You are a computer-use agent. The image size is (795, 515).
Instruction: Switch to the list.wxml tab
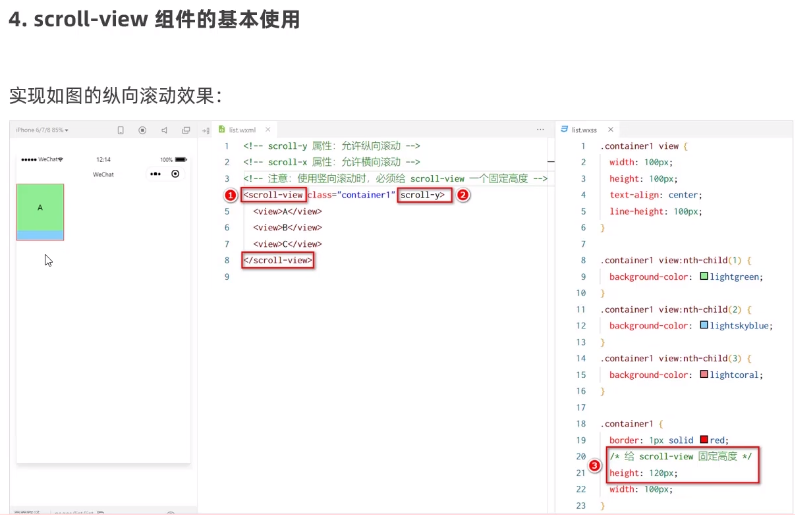[x=242, y=130]
